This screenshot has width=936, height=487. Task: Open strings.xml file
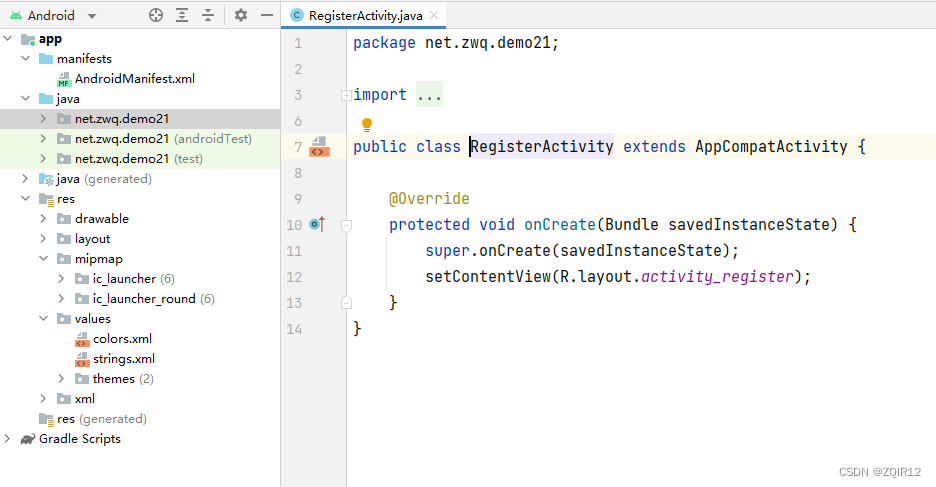click(x=124, y=359)
